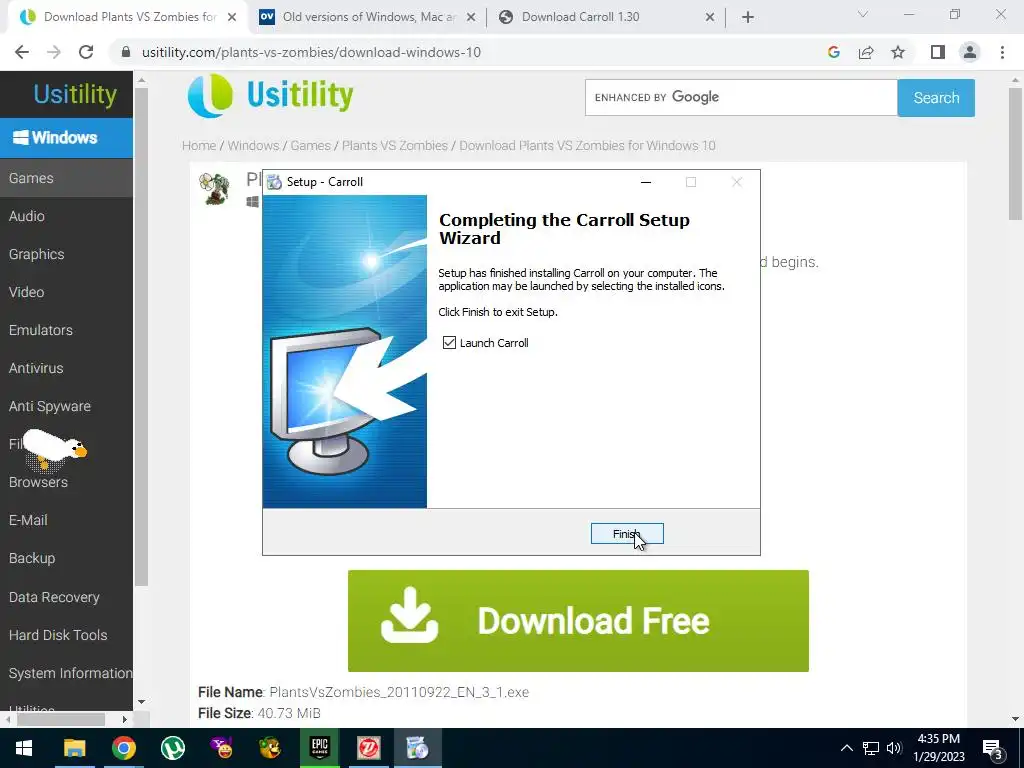This screenshot has height=768, width=1024.
Task: Open network status tray icon
Action: point(871,748)
